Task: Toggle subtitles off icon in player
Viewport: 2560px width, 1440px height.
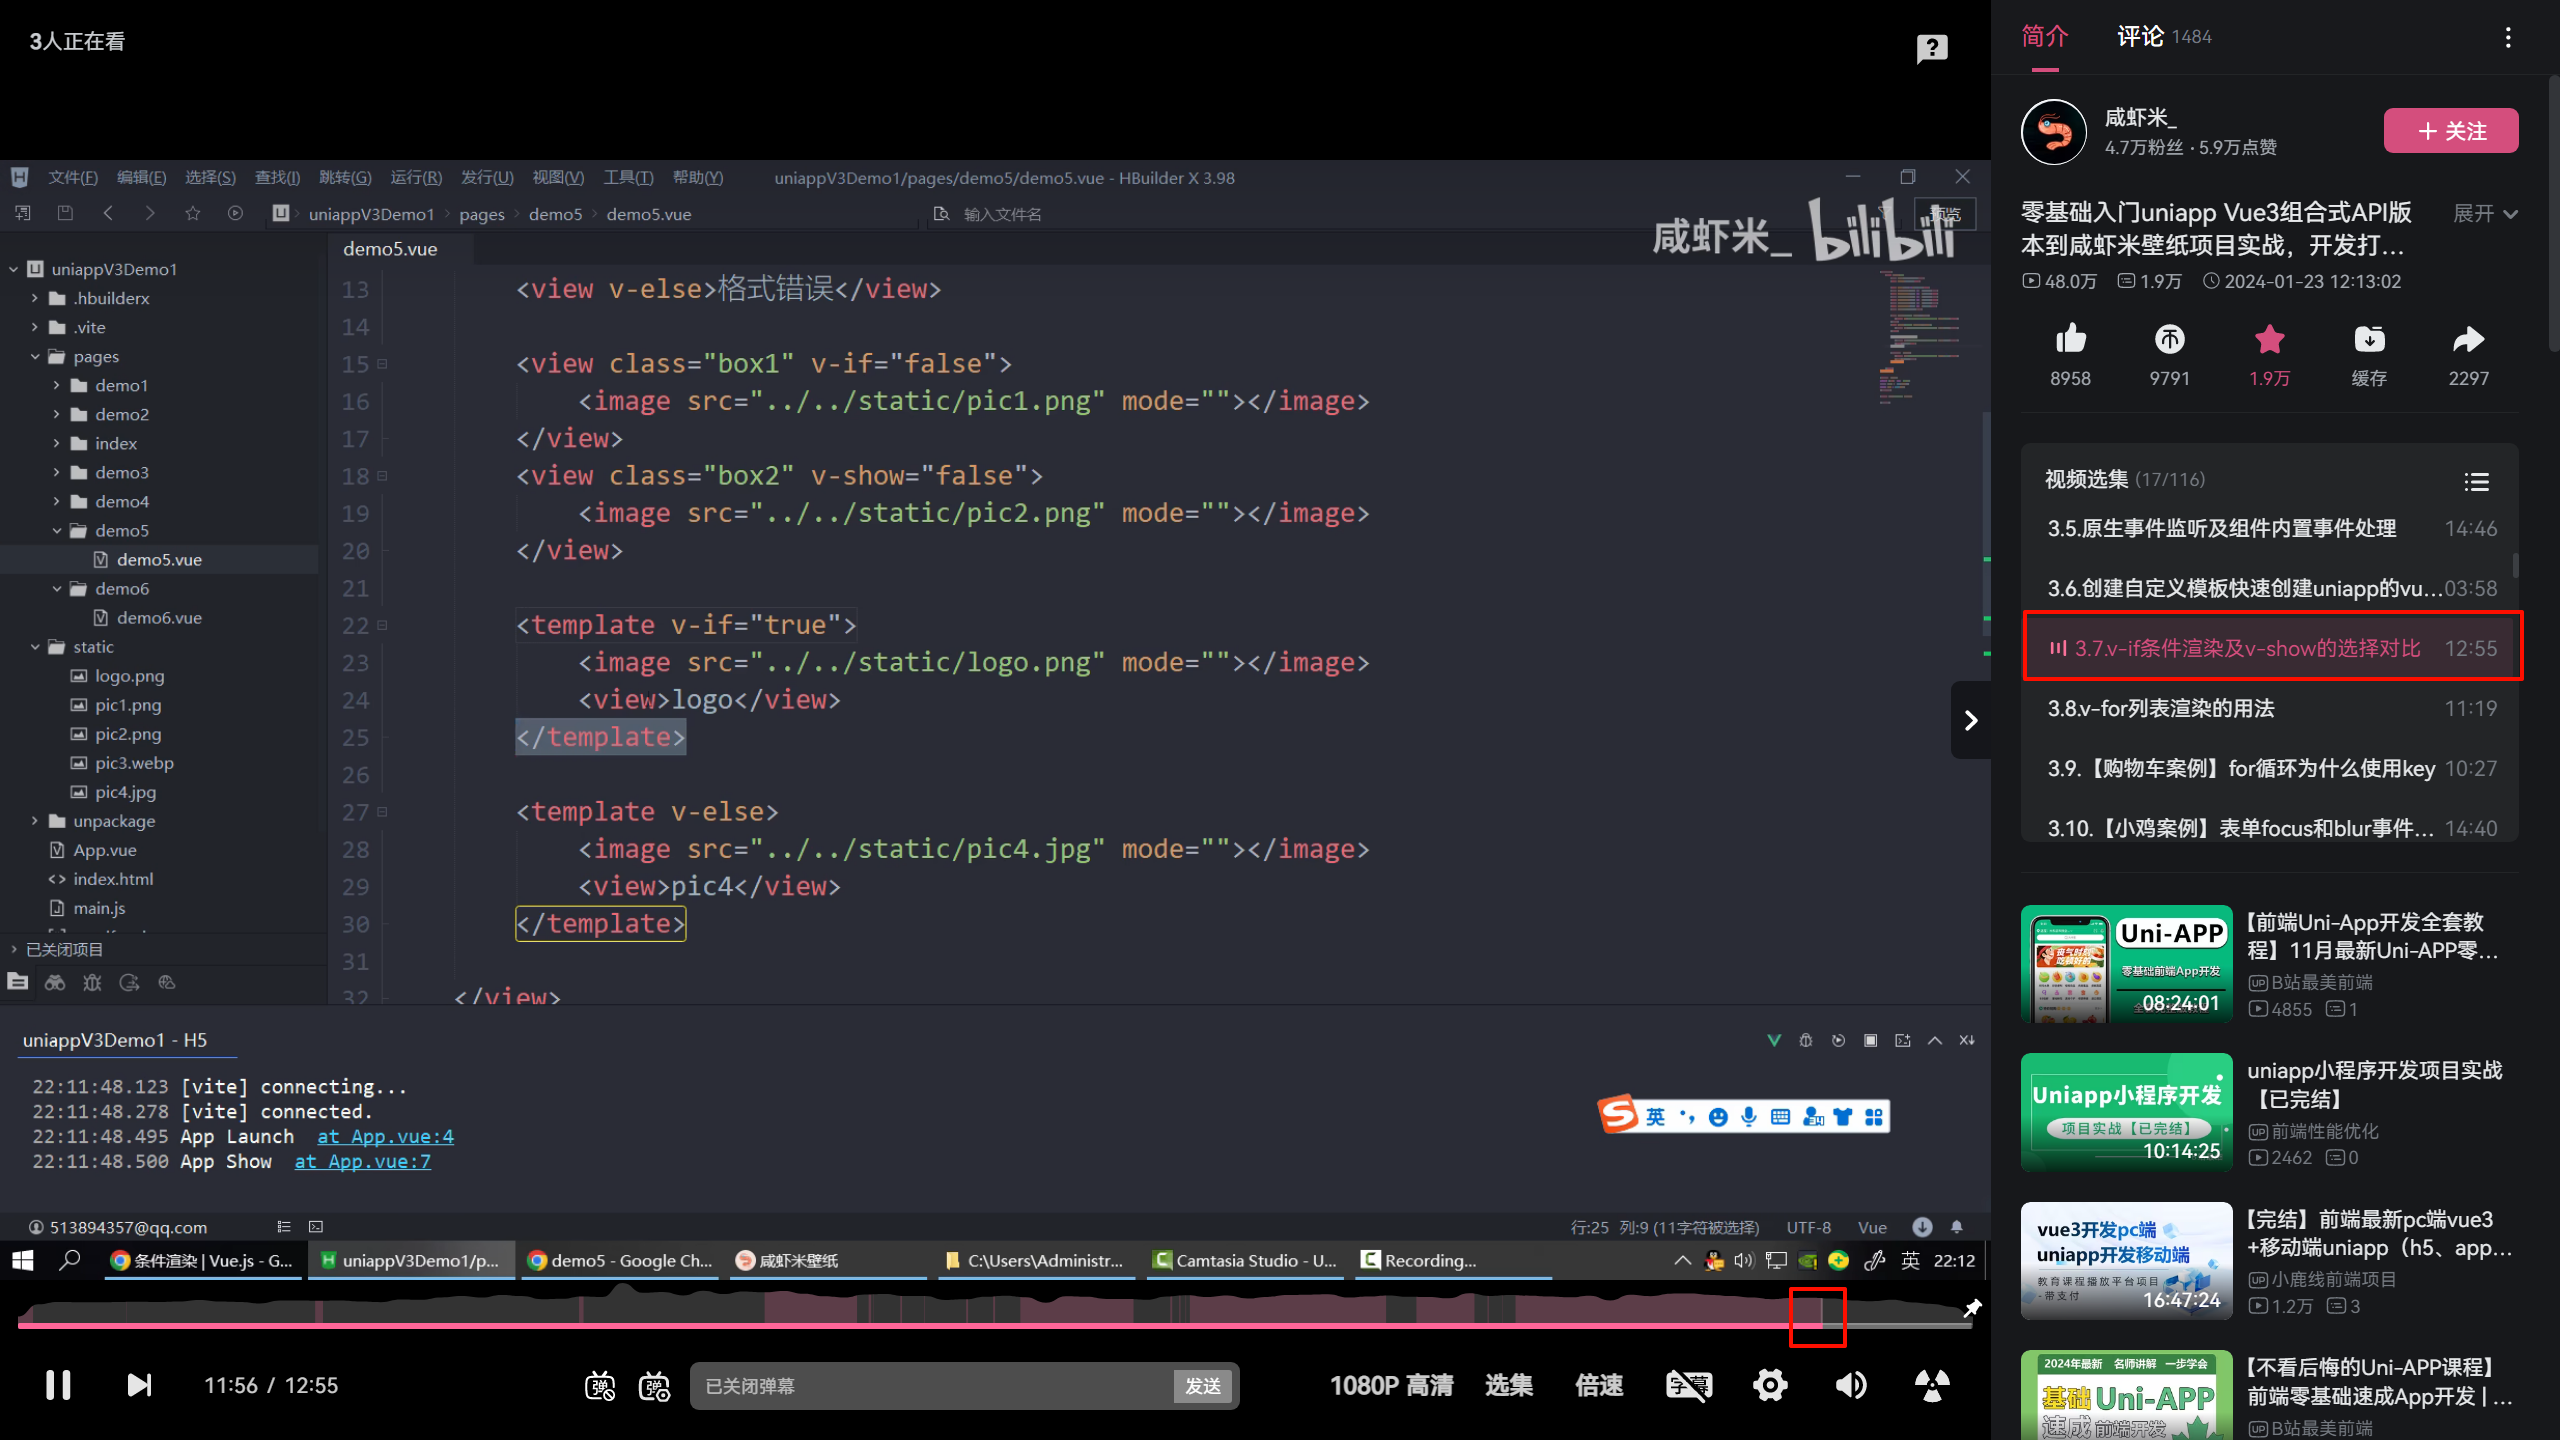Action: click(1689, 1385)
